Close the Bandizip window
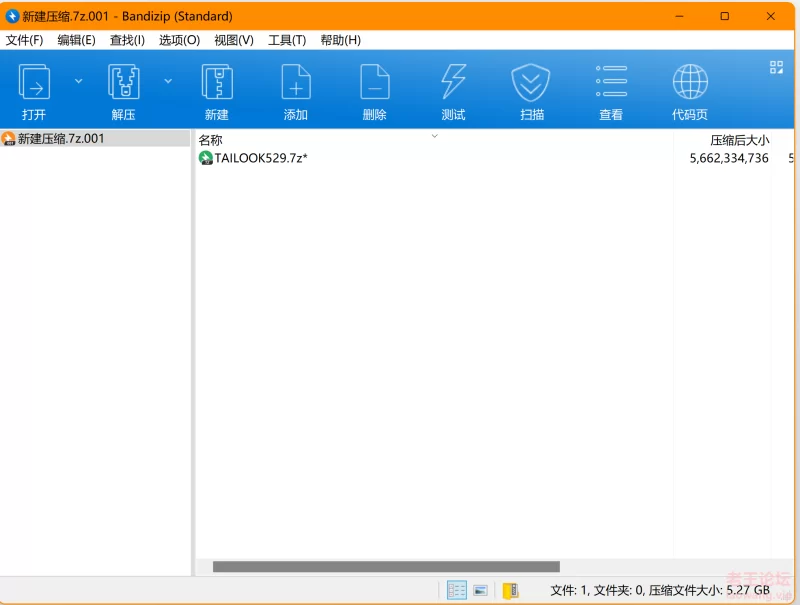 tap(770, 16)
